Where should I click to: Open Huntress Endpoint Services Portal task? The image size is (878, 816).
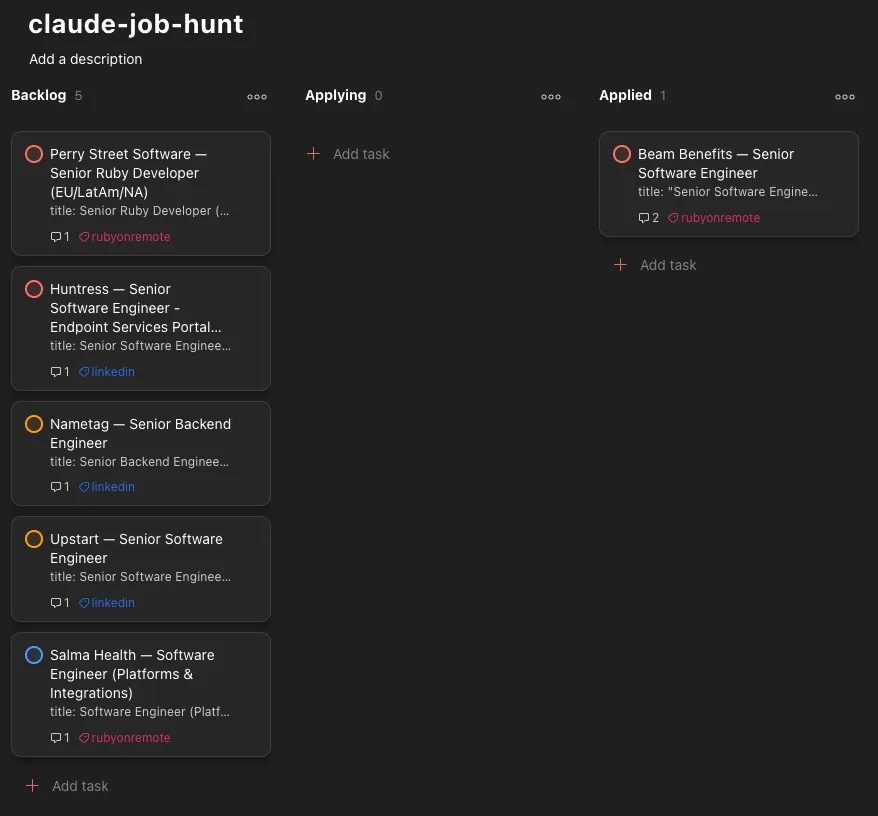(x=136, y=308)
